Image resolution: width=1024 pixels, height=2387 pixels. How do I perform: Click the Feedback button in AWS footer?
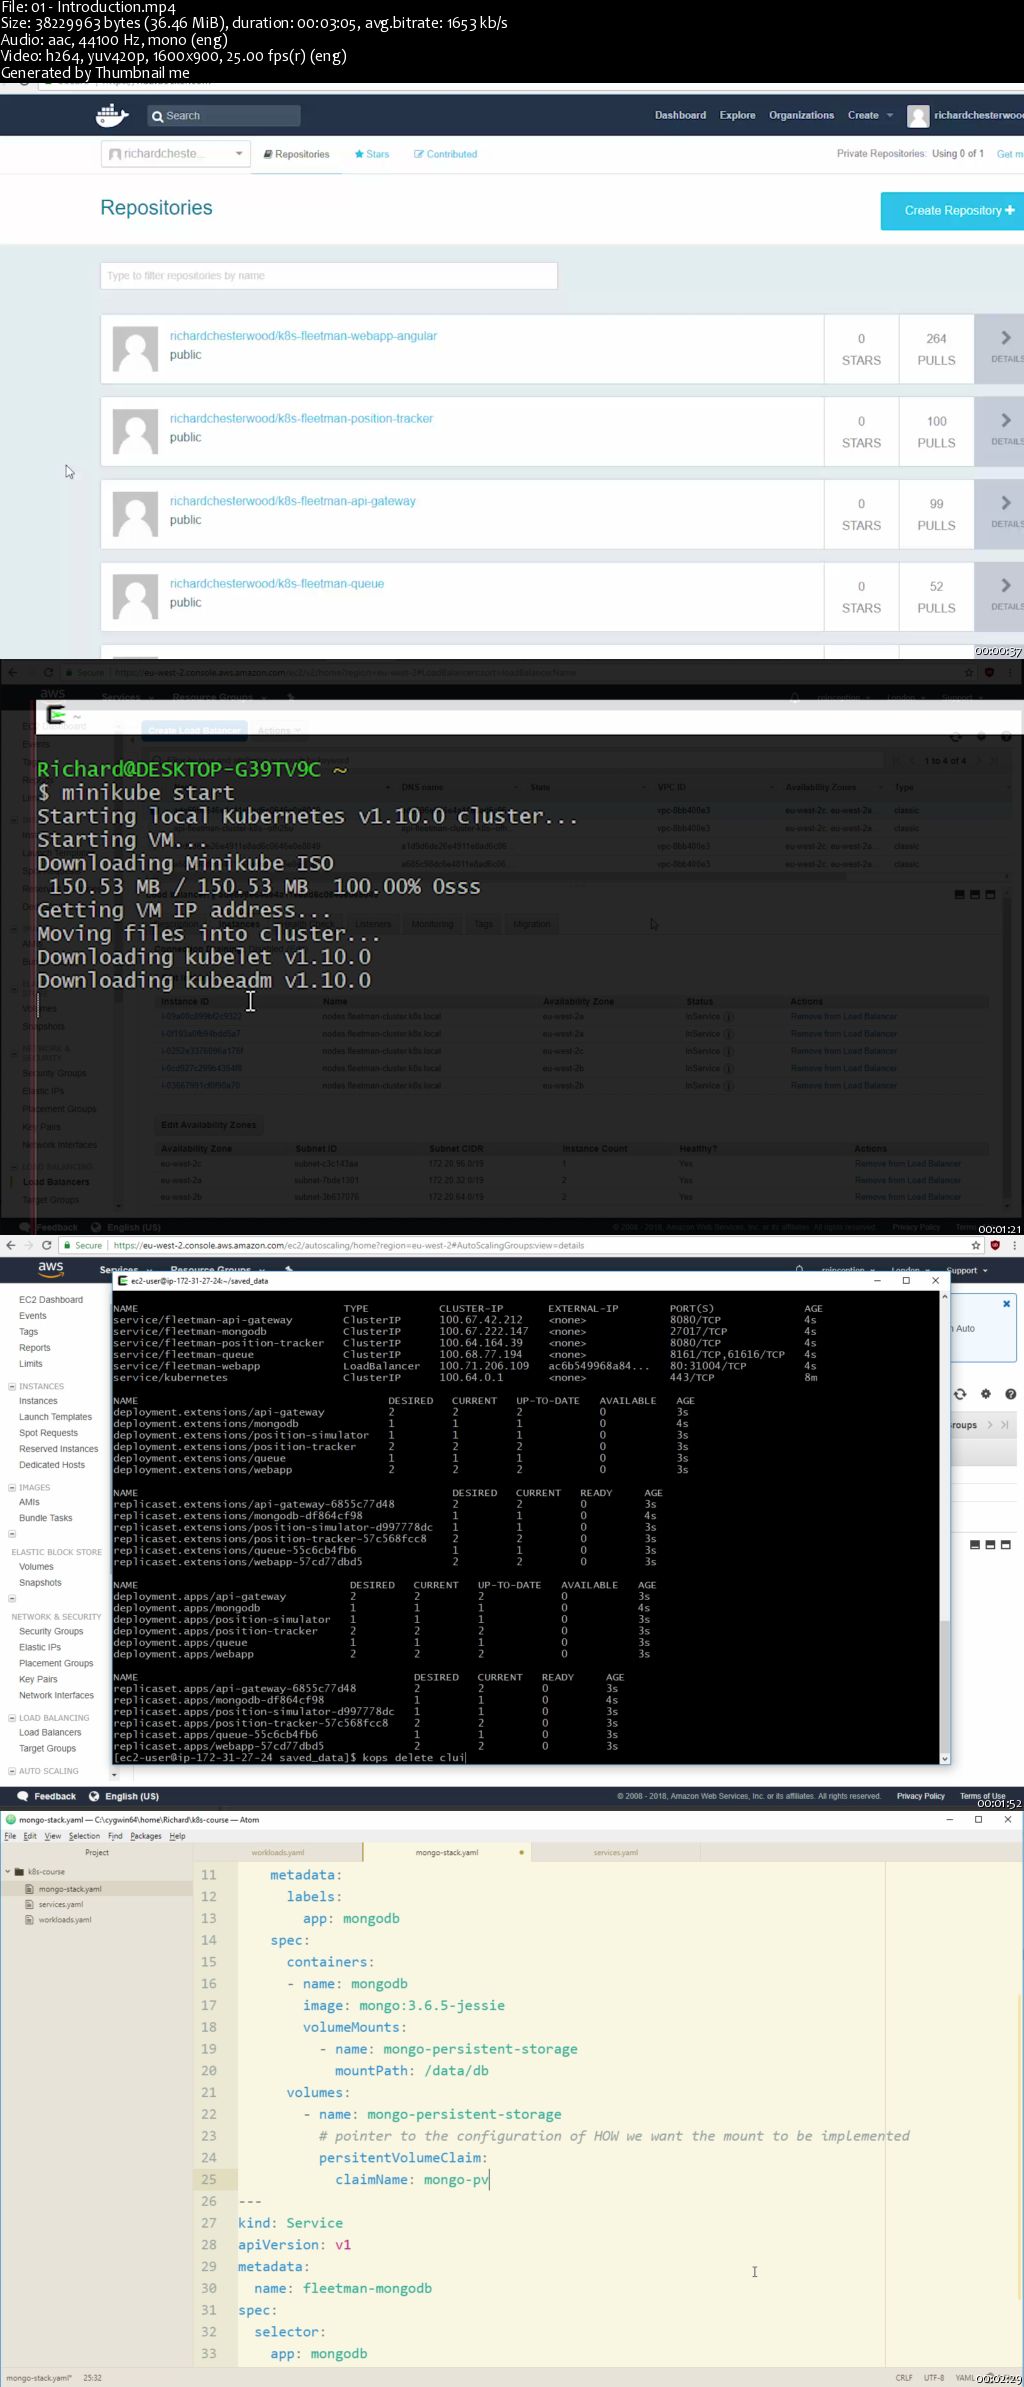[47, 1796]
